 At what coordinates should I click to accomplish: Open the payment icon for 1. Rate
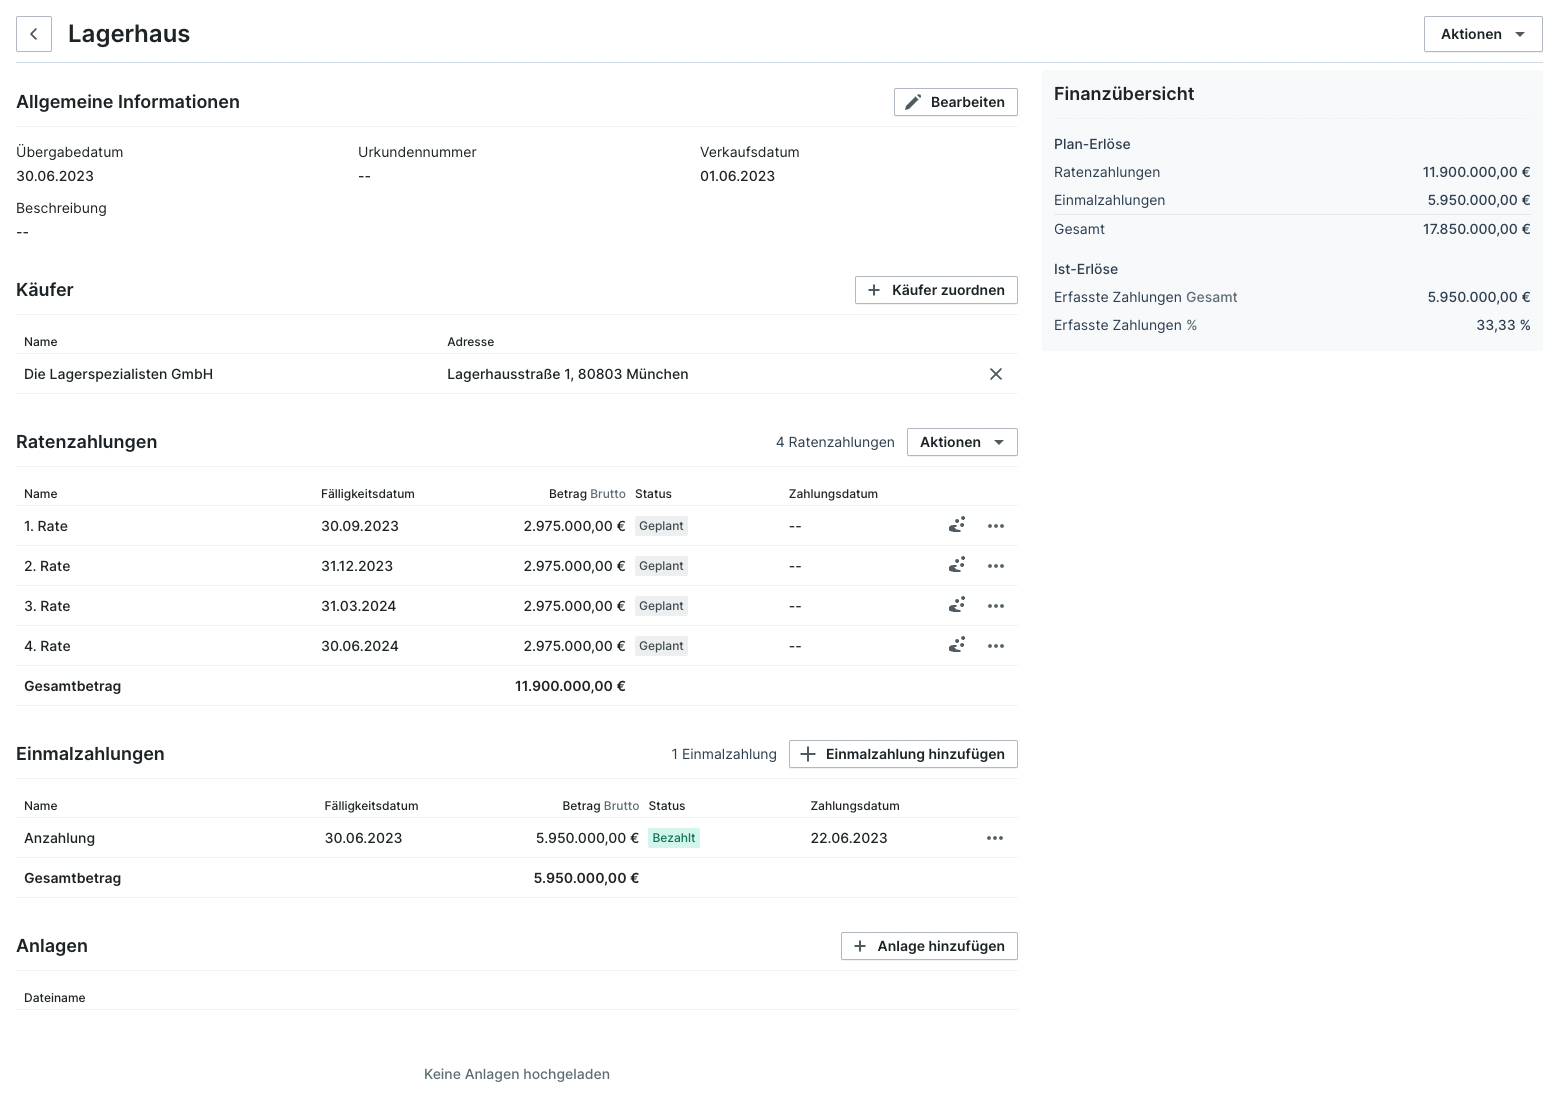[957, 525]
